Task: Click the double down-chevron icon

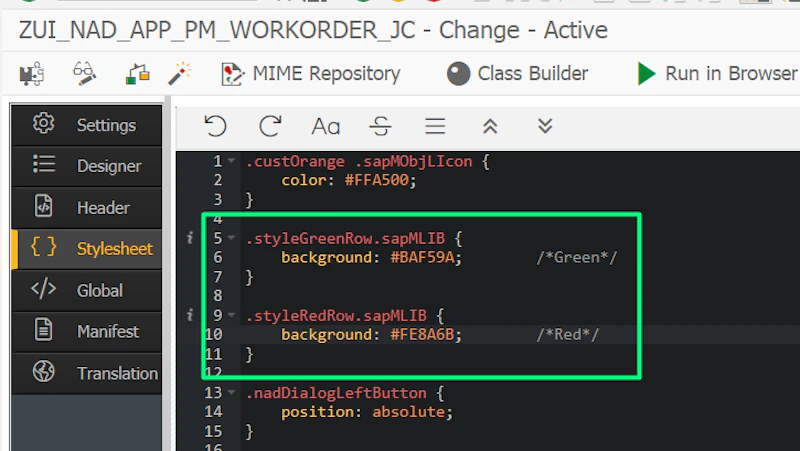Action: [545, 126]
